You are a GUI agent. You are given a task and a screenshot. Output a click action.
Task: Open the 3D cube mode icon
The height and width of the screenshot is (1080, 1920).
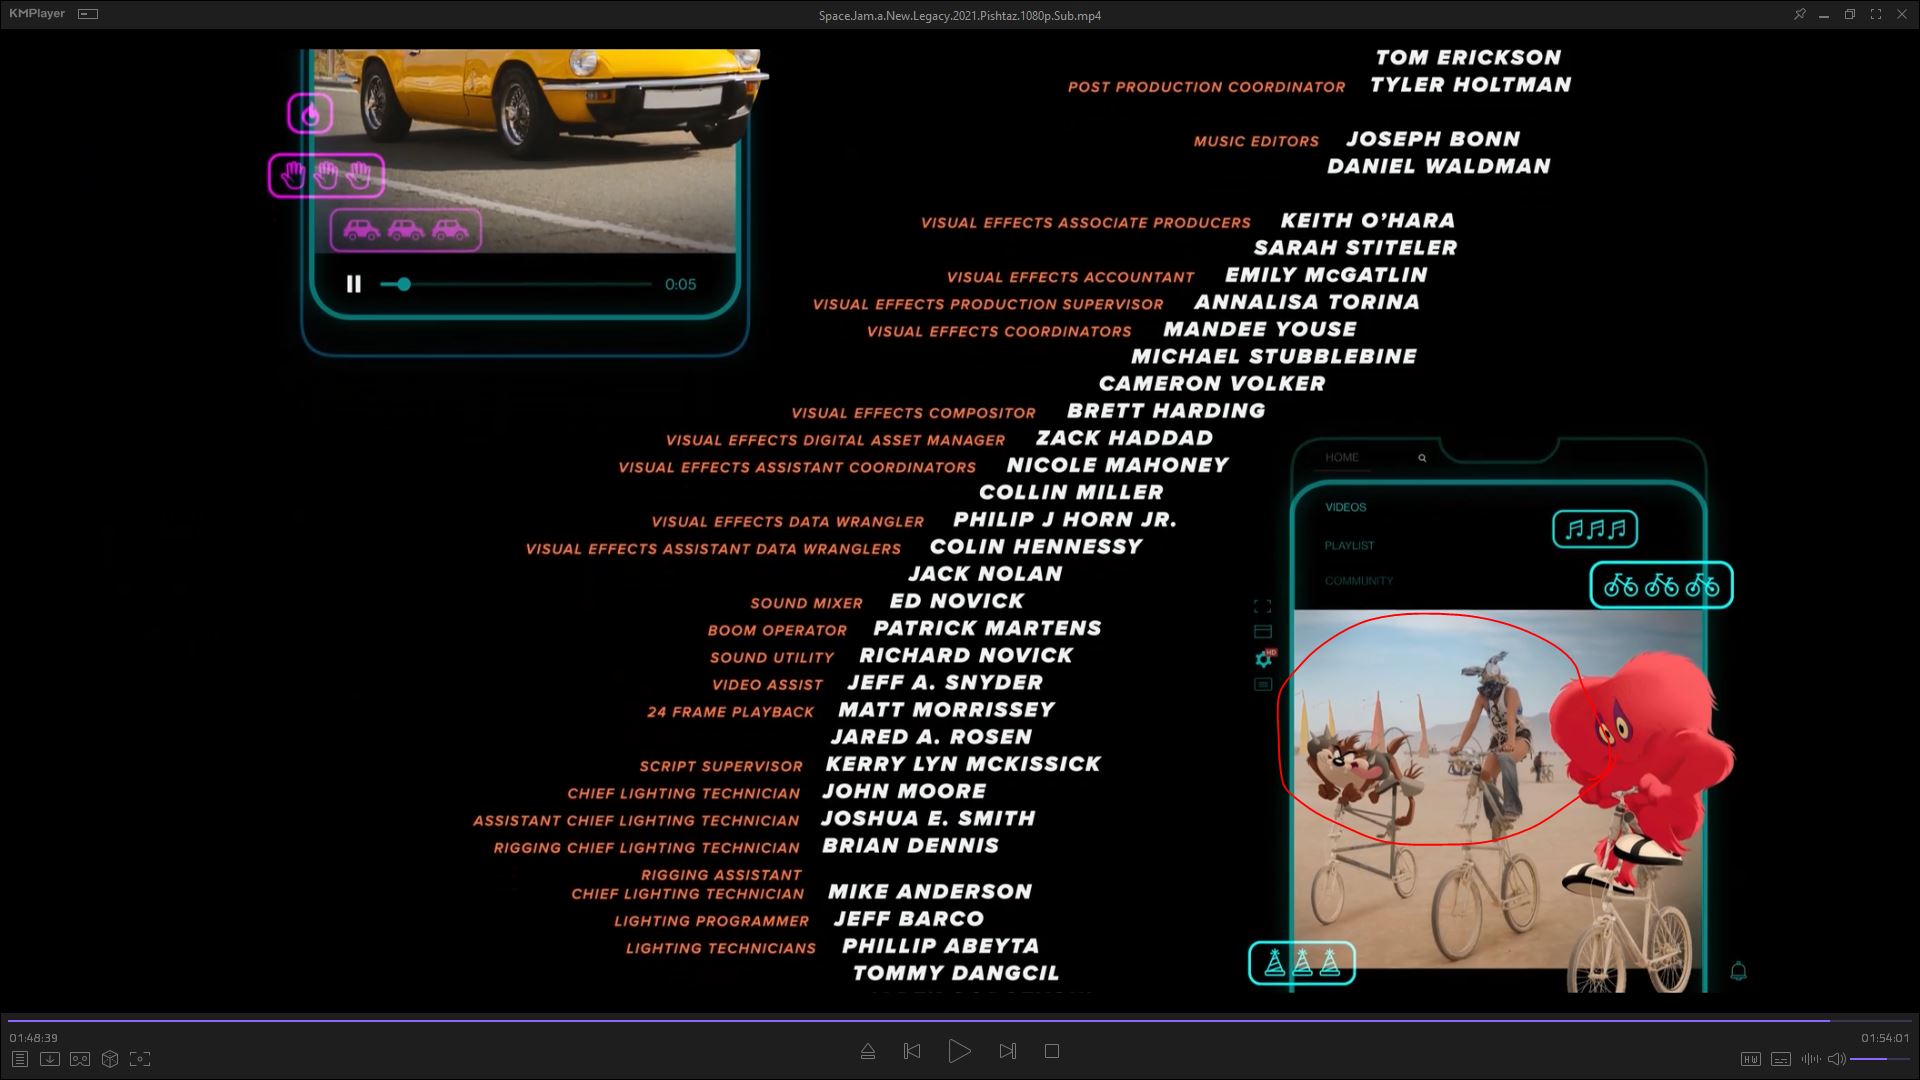click(x=110, y=1059)
